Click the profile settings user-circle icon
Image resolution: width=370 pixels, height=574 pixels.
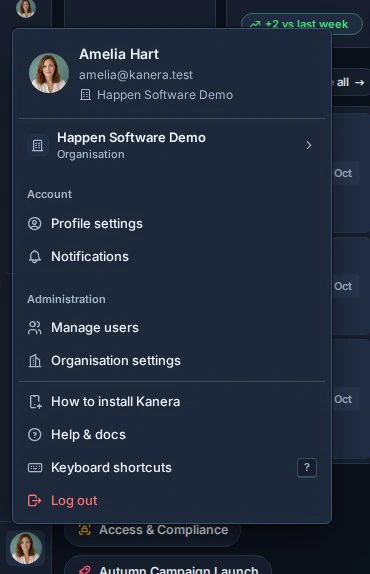click(35, 224)
